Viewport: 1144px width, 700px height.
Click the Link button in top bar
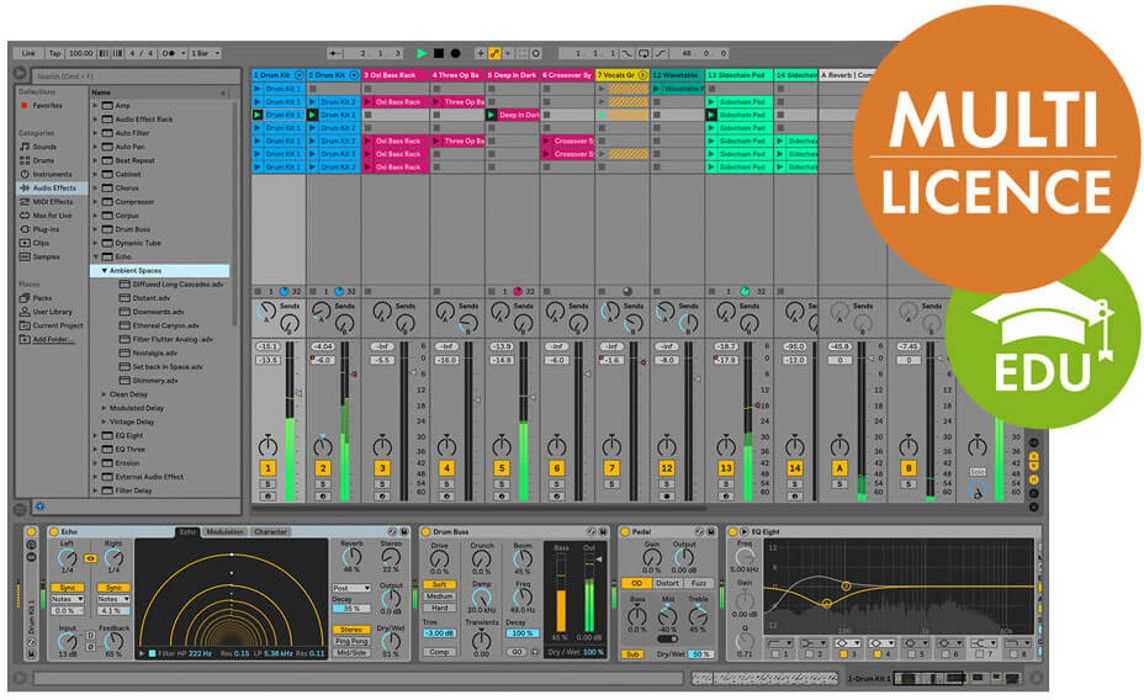click(28, 53)
